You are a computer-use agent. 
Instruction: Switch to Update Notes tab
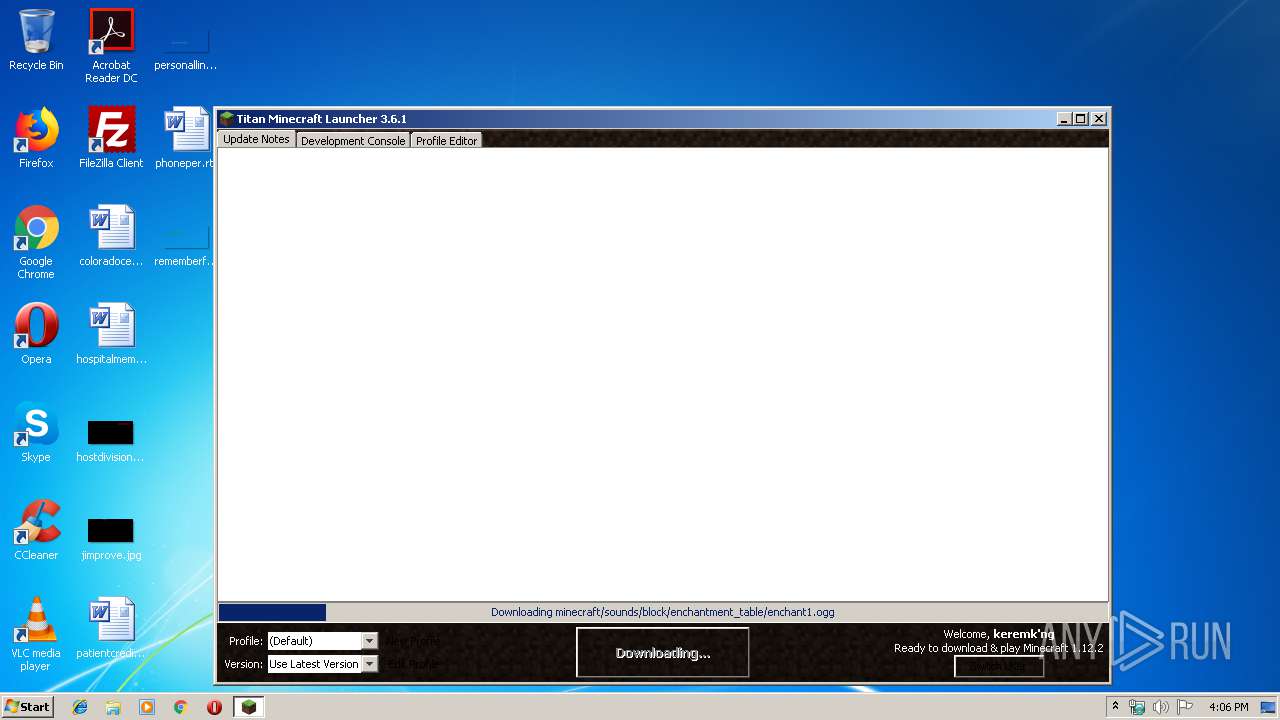256,140
